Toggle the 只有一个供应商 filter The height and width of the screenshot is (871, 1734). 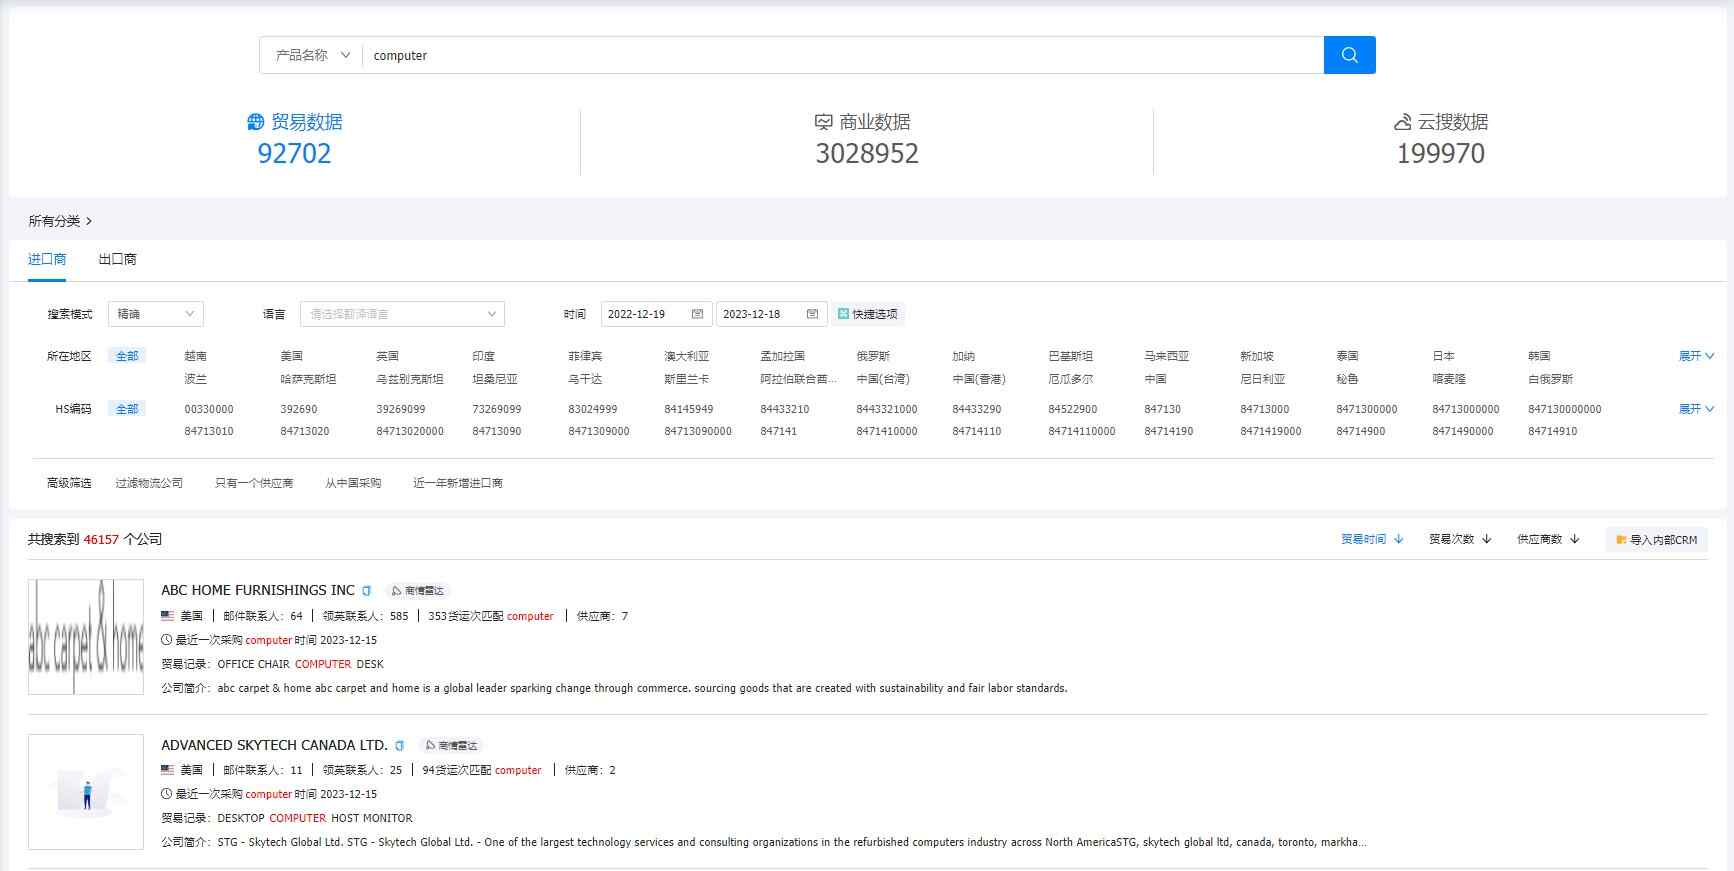254,483
